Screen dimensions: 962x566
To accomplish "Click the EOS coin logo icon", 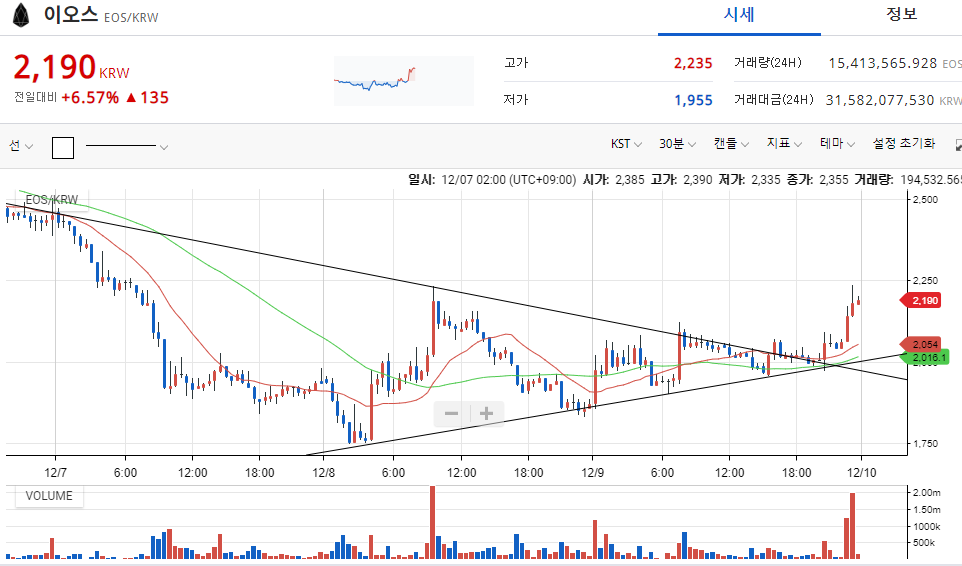I will (x=21, y=15).
